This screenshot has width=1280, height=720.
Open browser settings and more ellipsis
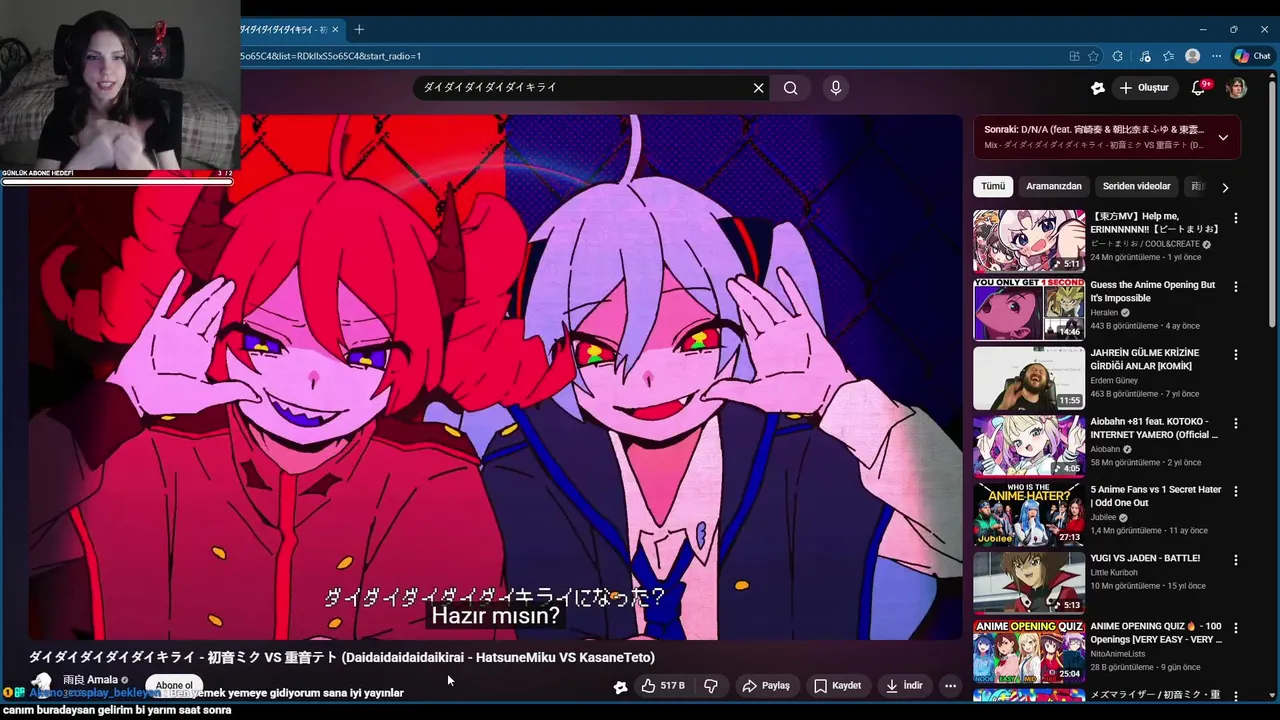[1216, 56]
